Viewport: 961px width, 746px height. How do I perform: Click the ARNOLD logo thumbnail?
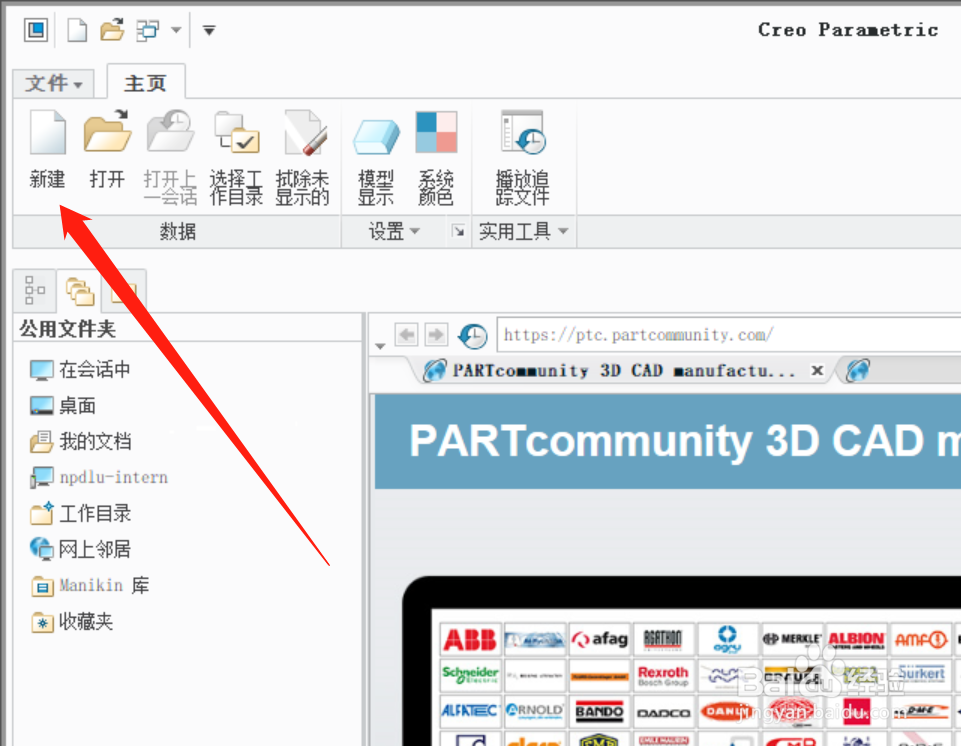(534, 711)
